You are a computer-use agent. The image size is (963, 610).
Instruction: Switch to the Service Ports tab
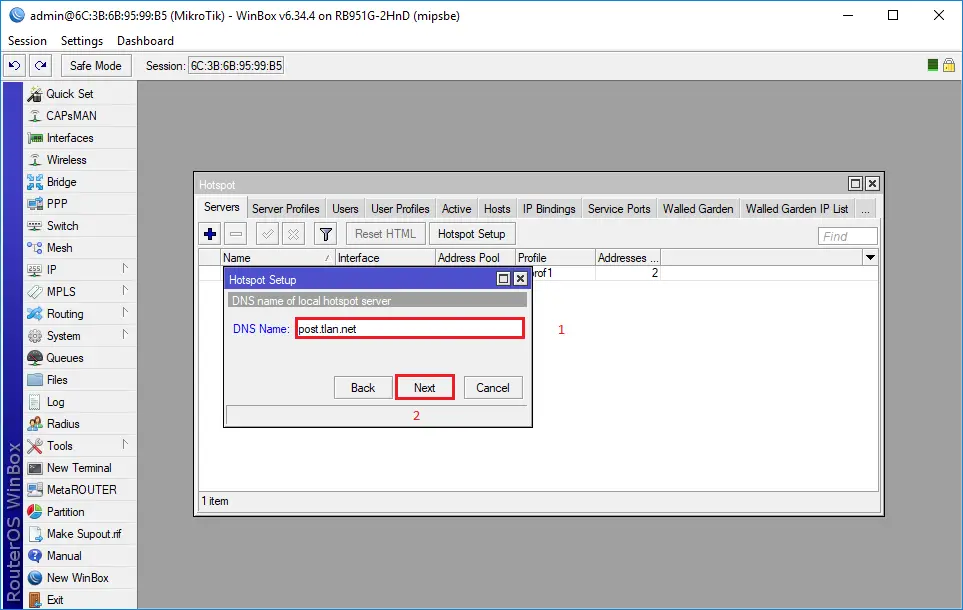point(619,209)
